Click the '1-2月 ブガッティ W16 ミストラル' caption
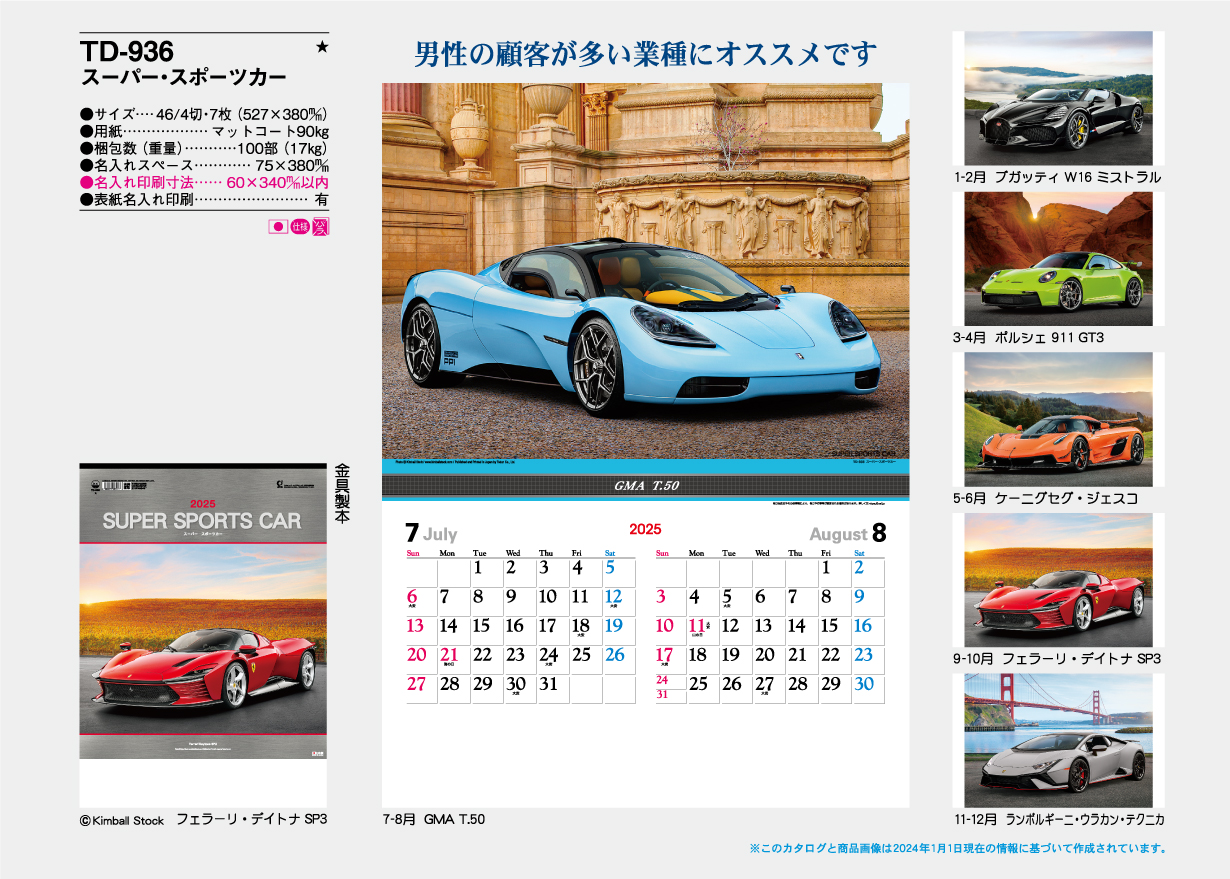This screenshot has height=879, width=1230. click(x=1057, y=178)
